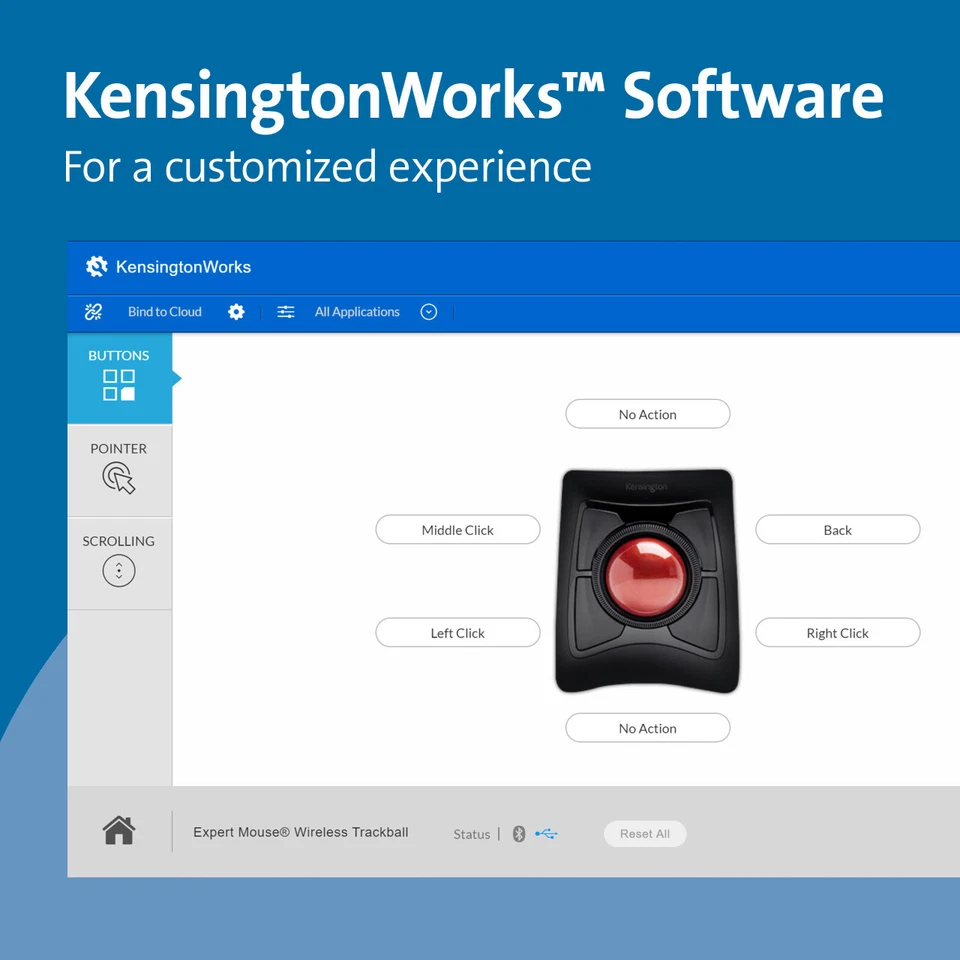Open the All Applications dropdown
Viewport: 960px width, 960px height.
(x=356, y=312)
